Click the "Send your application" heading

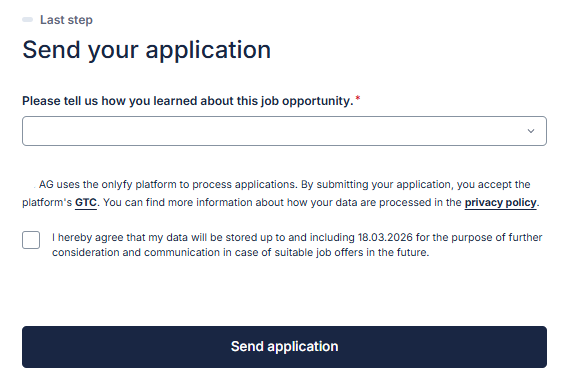146,50
